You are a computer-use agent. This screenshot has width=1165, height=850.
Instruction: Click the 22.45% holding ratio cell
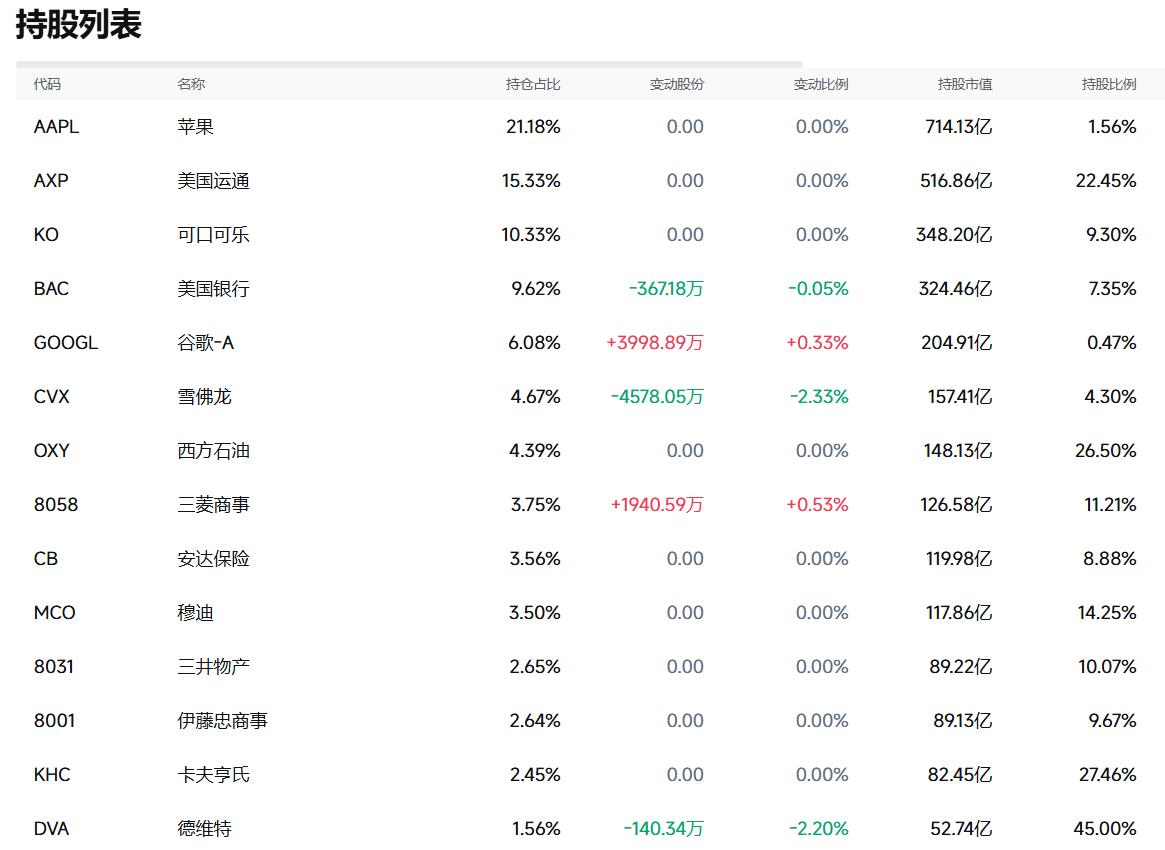click(1106, 181)
